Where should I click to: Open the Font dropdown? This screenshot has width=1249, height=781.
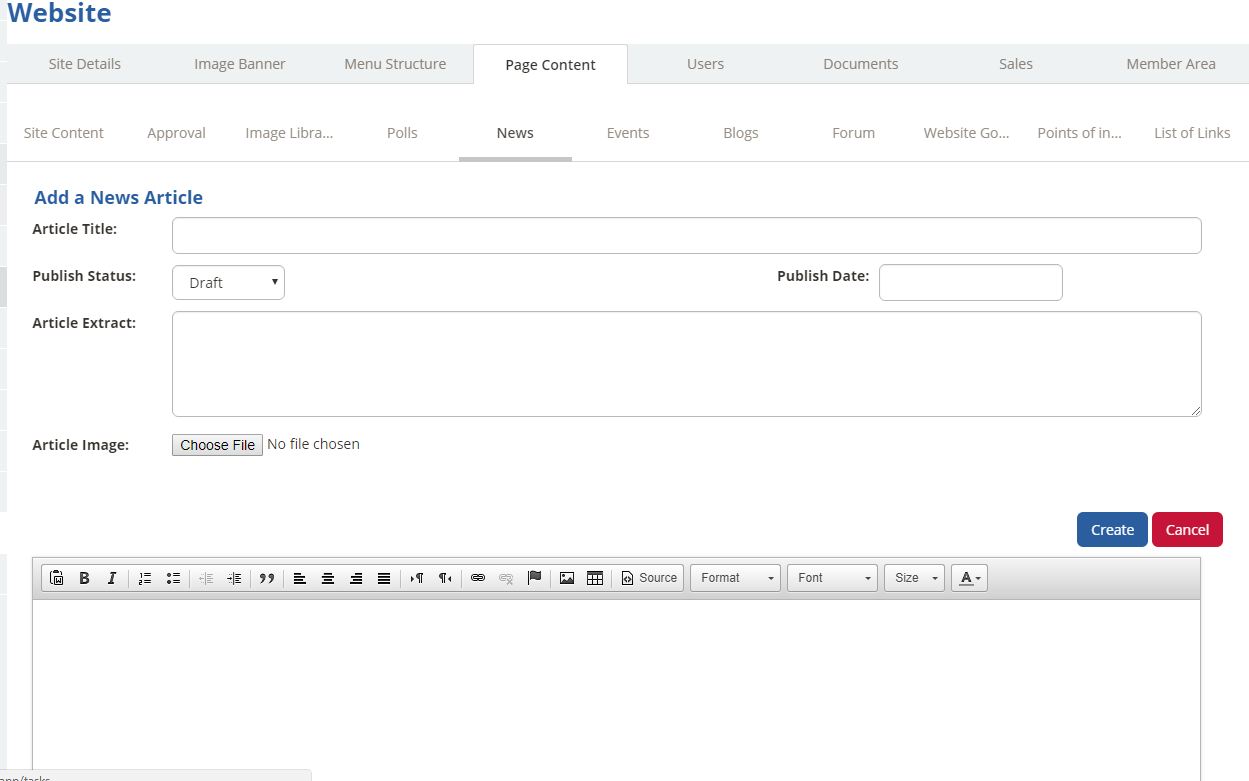coord(832,578)
